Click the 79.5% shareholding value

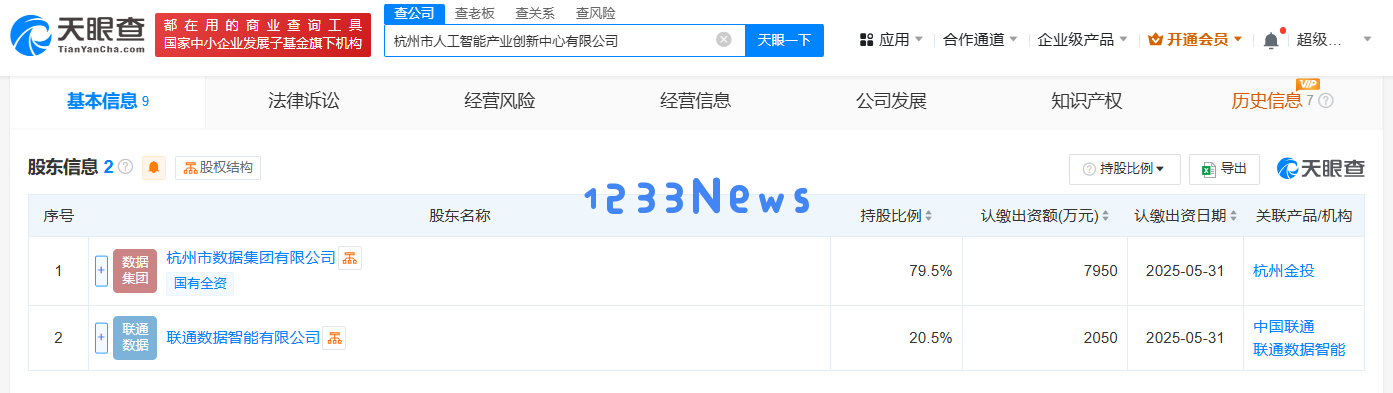pyautogui.click(x=930, y=271)
